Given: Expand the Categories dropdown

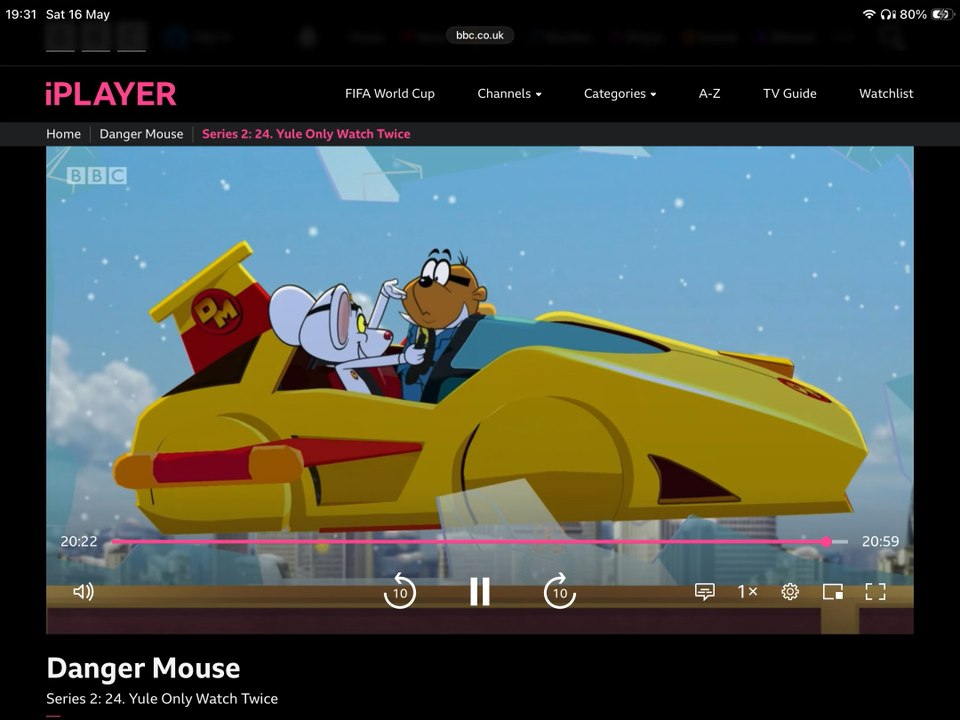Looking at the screenshot, I should 620,94.
